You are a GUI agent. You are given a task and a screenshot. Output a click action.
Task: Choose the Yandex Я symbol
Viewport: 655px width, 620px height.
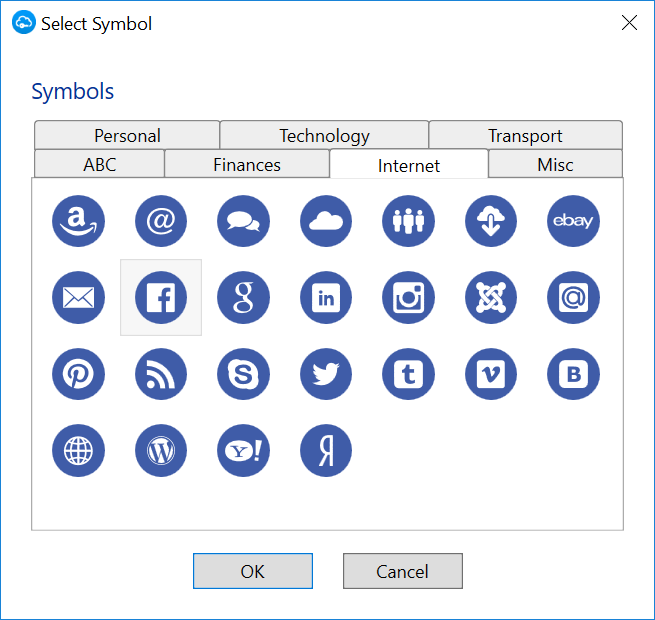326,450
